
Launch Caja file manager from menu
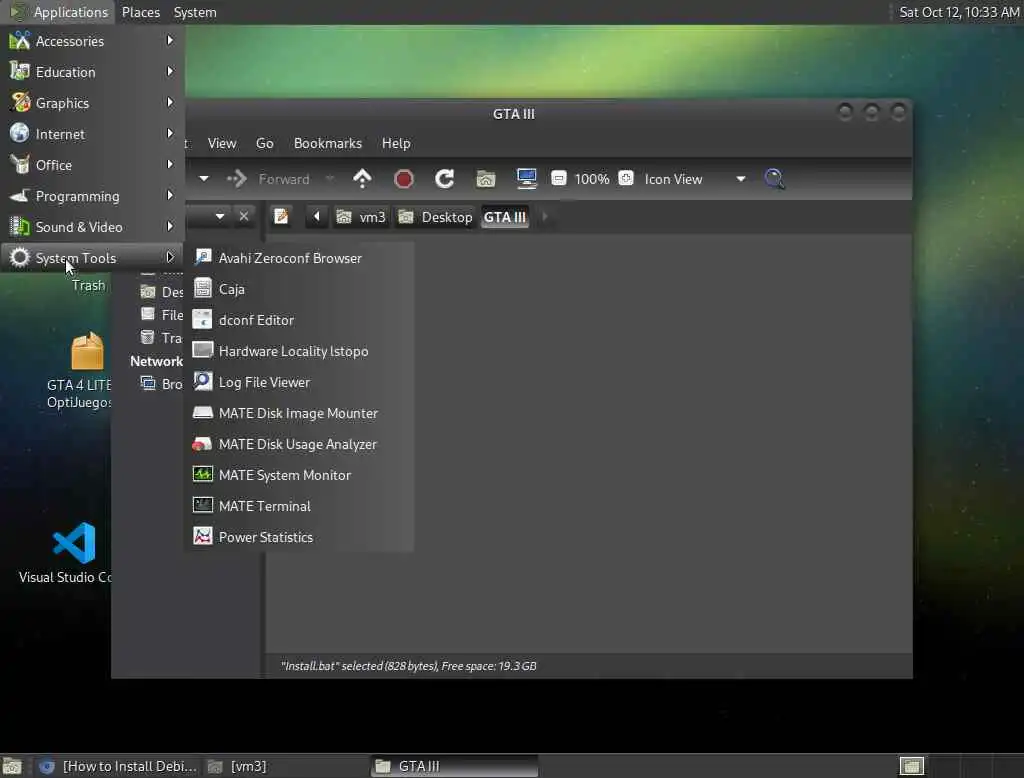pyautogui.click(x=300, y=289)
